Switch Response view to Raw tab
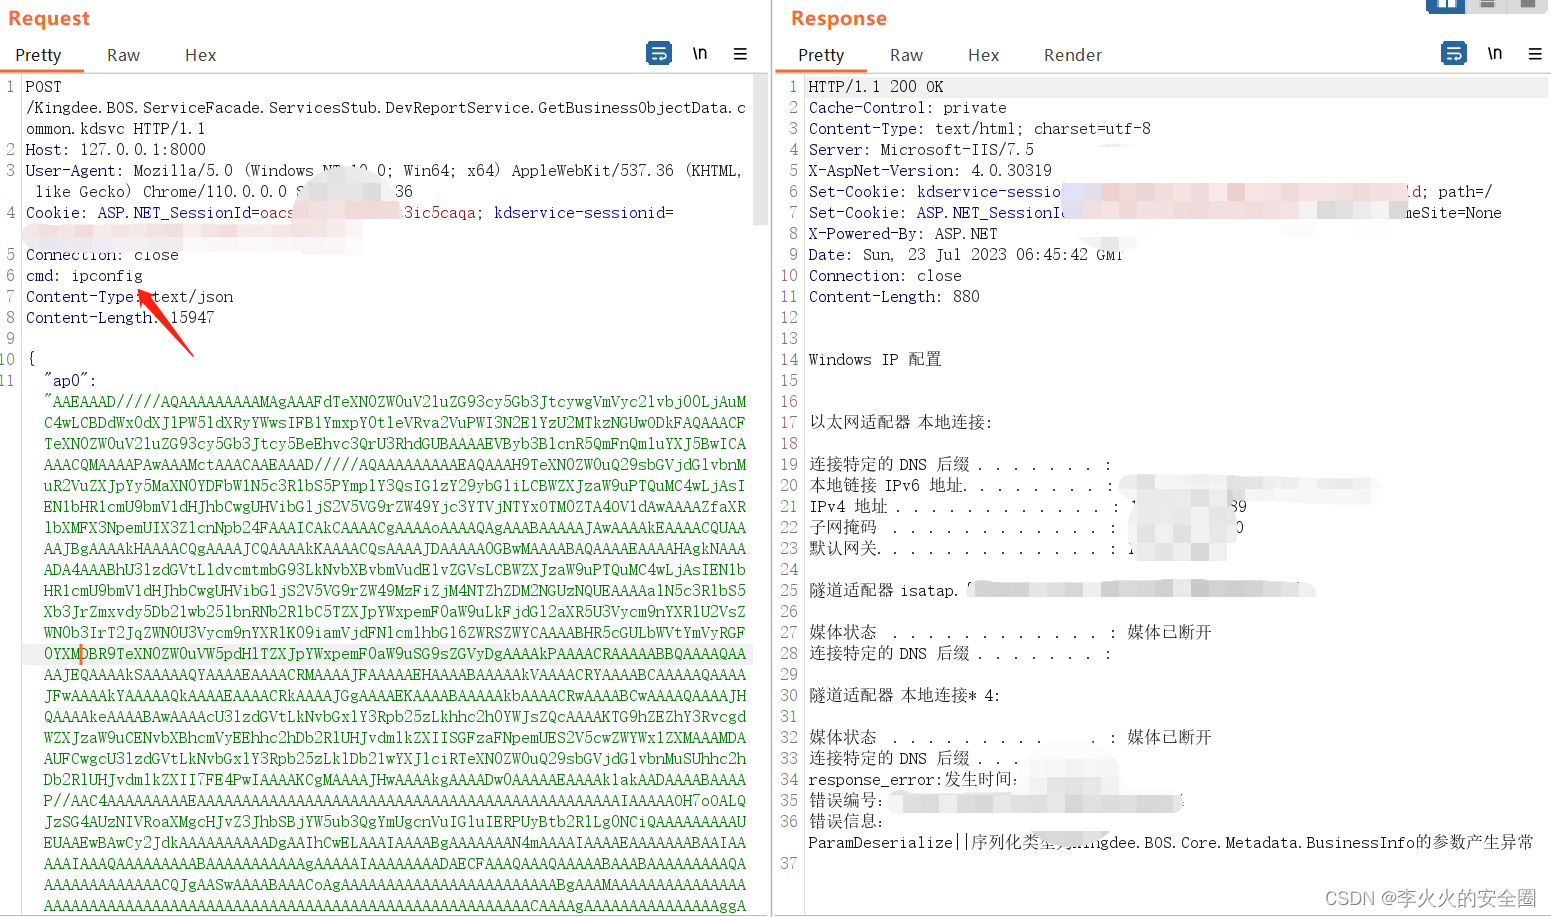 [x=906, y=55]
